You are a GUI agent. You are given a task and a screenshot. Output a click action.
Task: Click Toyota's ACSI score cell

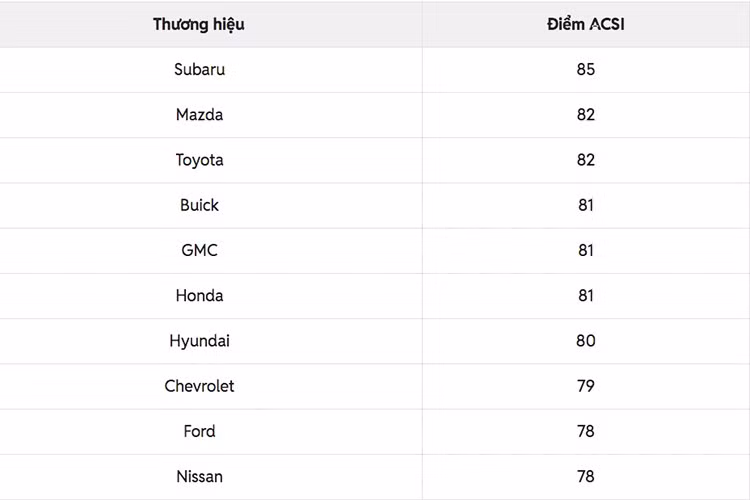(585, 160)
